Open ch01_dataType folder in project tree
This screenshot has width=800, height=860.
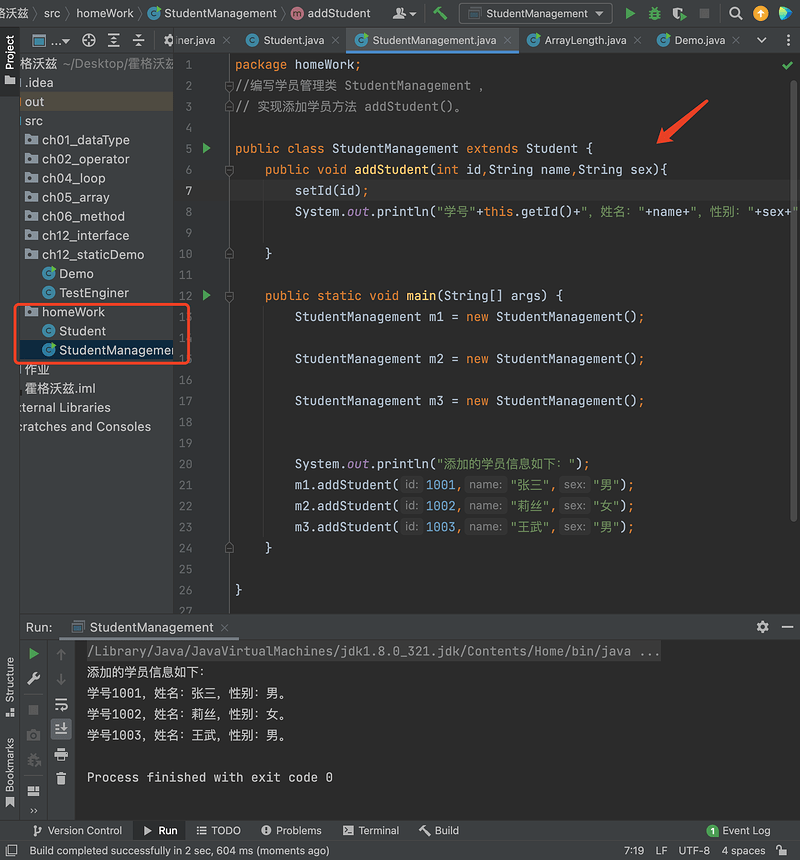click(x=86, y=140)
